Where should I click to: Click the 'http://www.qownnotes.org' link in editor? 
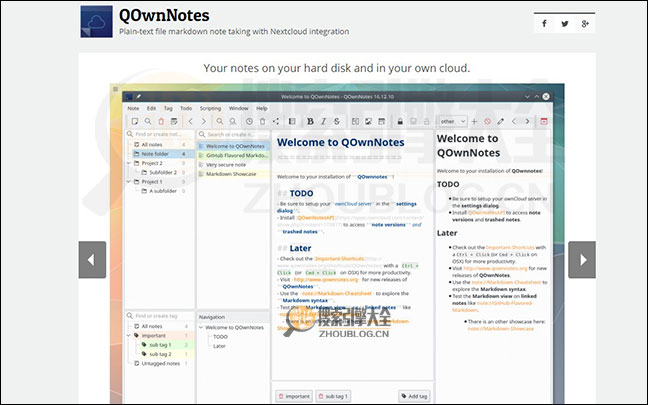pyautogui.click(x=326, y=279)
